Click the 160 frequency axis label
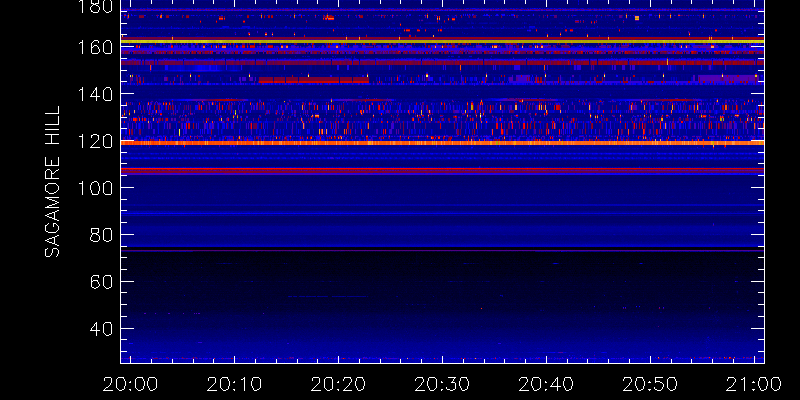Screen dimensions: 800x400 coord(96,47)
